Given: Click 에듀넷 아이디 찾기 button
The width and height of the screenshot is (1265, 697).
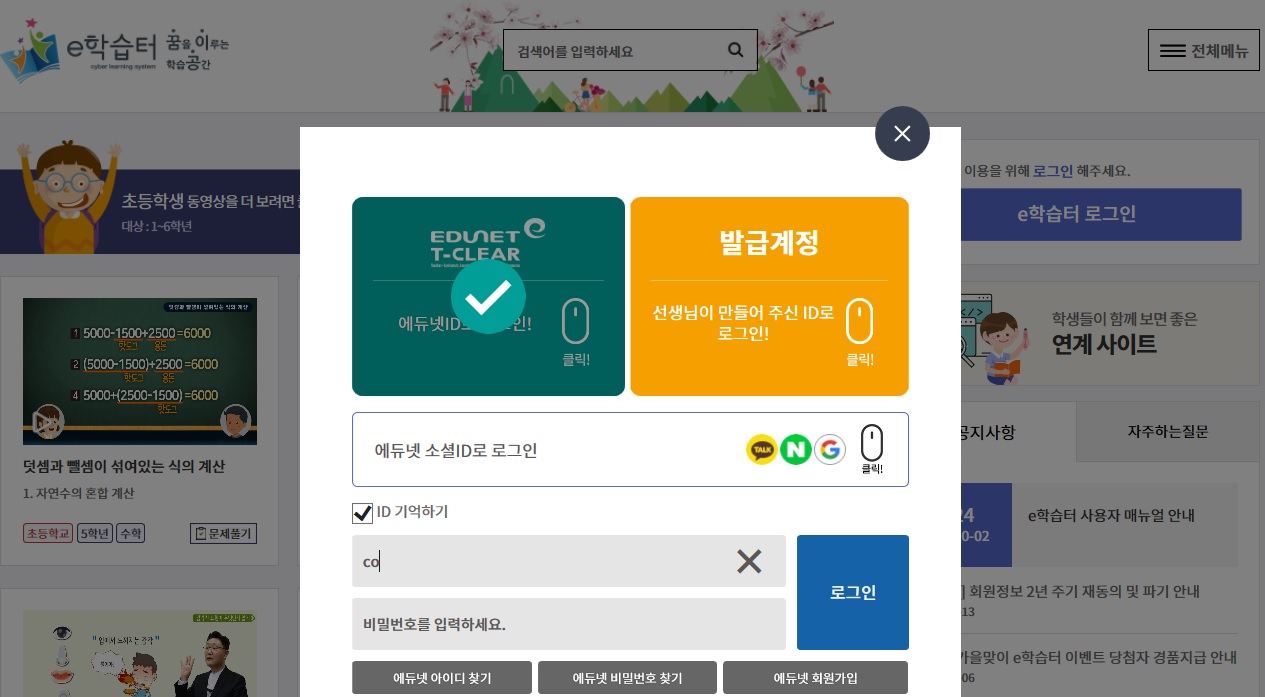Looking at the screenshot, I should click(442, 678).
